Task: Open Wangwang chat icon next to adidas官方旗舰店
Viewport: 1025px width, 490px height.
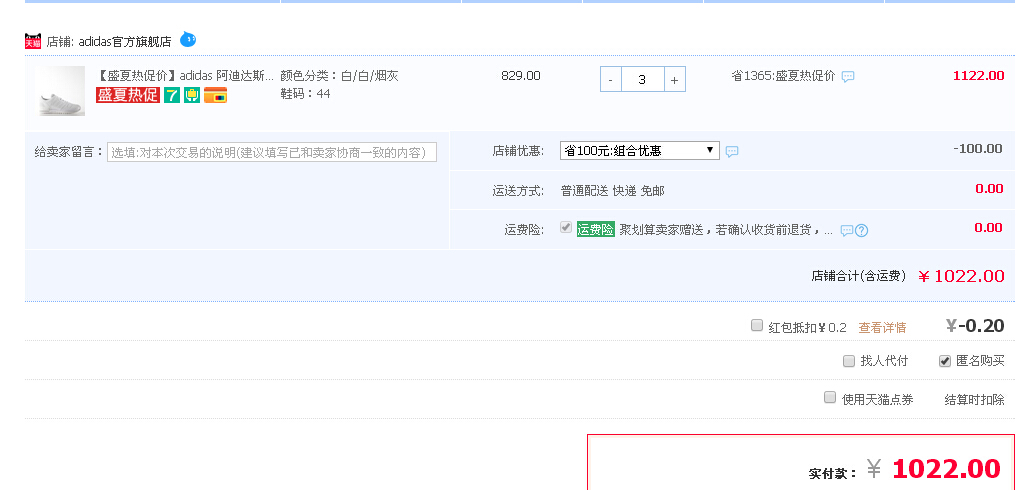Action: tap(188, 40)
